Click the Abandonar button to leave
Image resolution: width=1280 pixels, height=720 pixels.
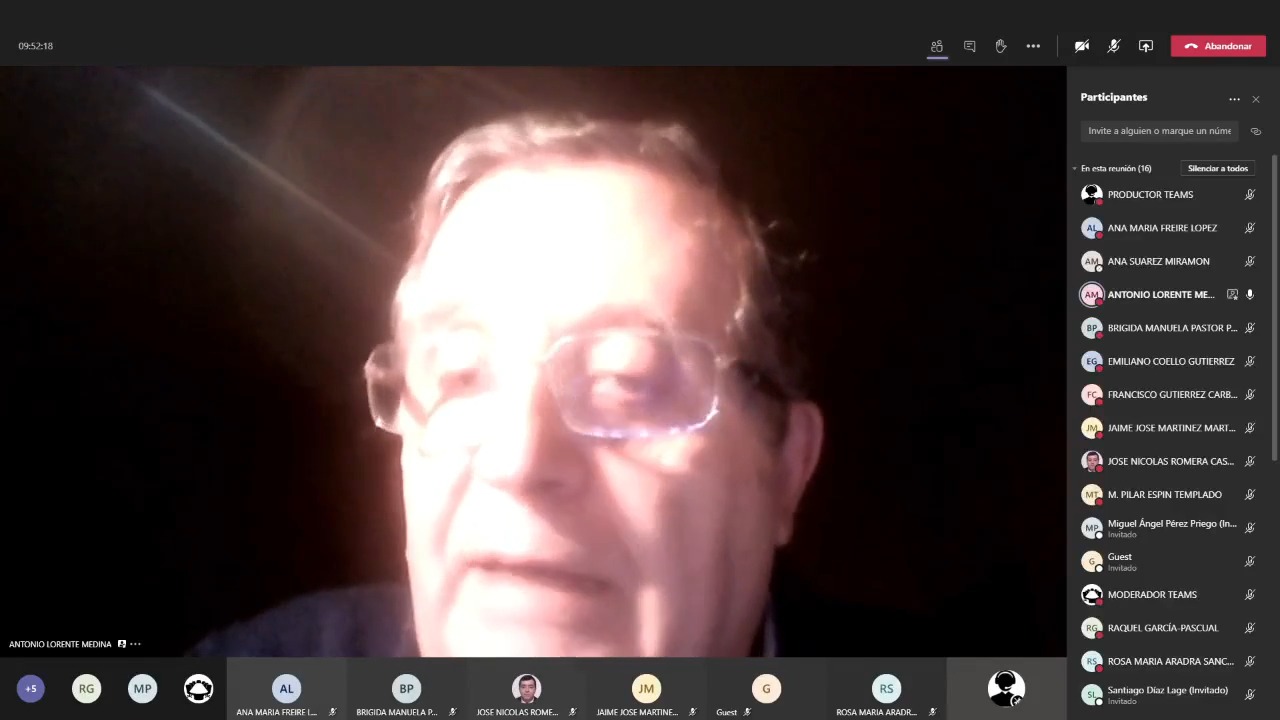click(1218, 46)
